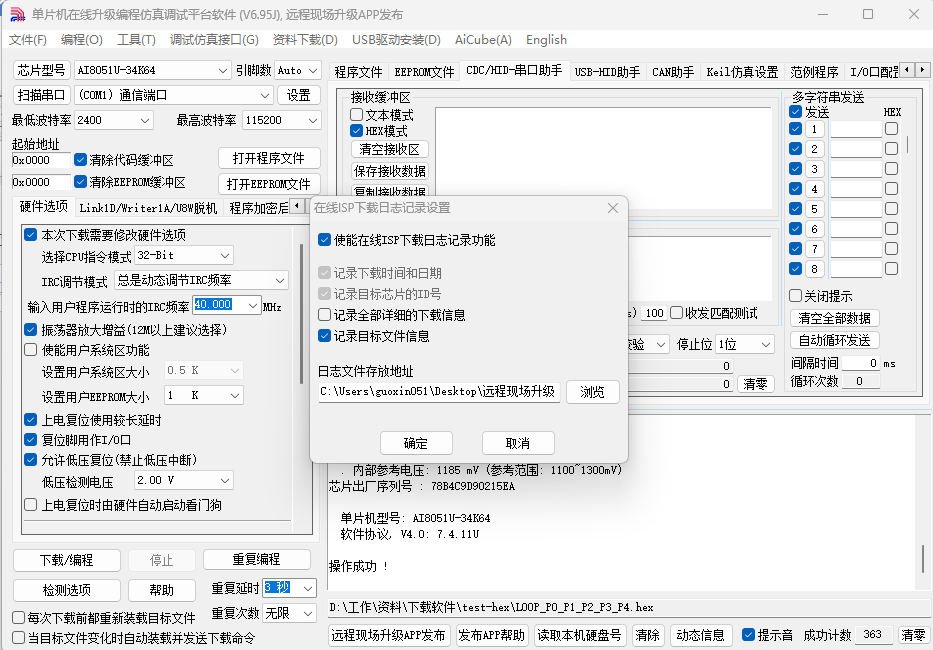Click output log area vertical scrollbar

point(922,557)
